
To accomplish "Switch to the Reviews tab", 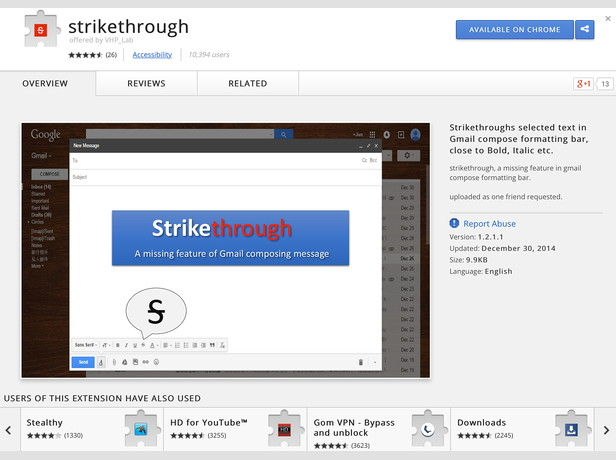I will pyautogui.click(x=146, y=83).
